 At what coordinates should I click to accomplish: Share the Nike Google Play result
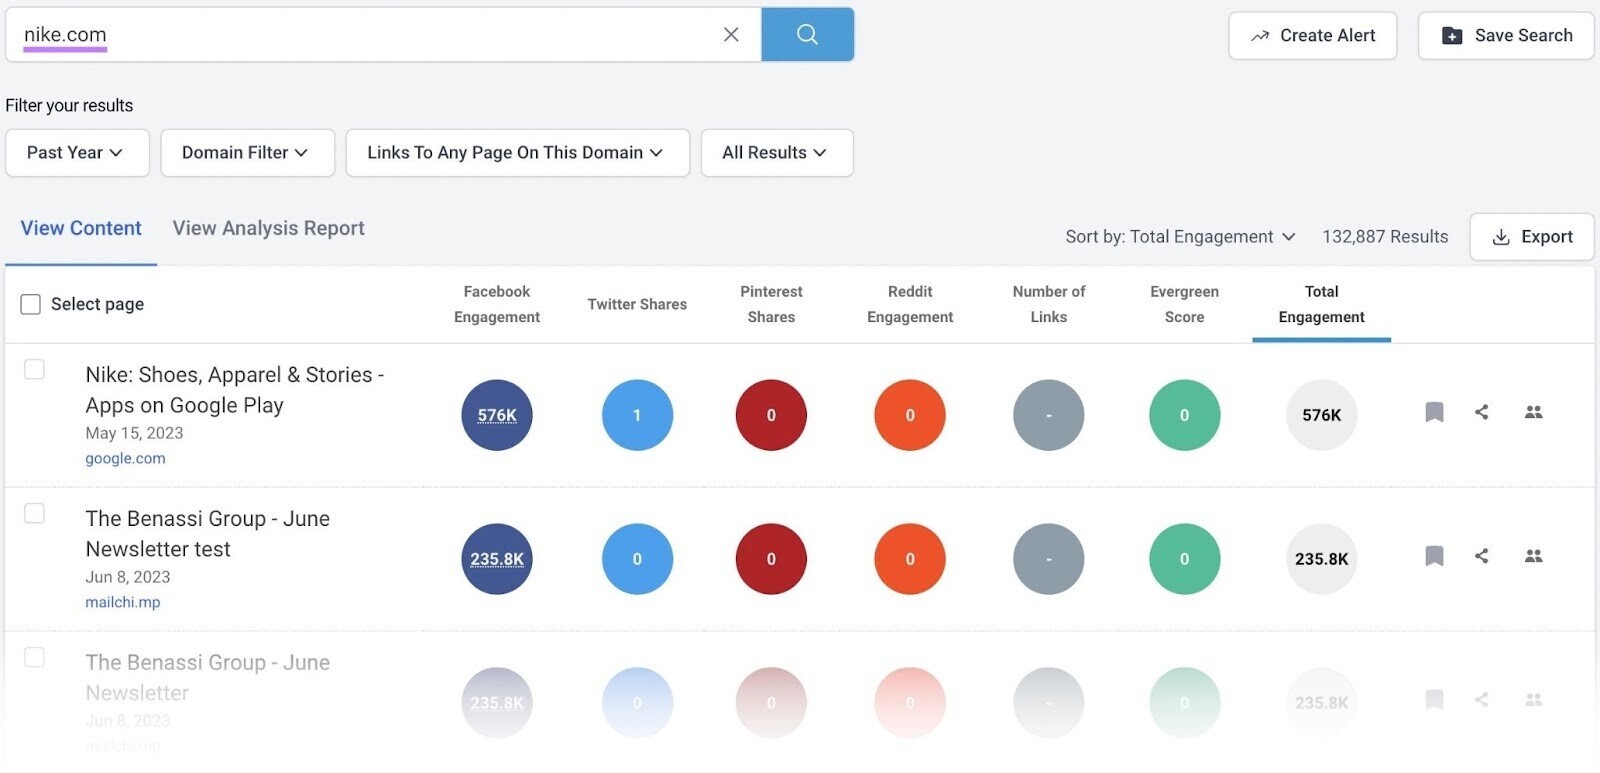coord(1482,412)
